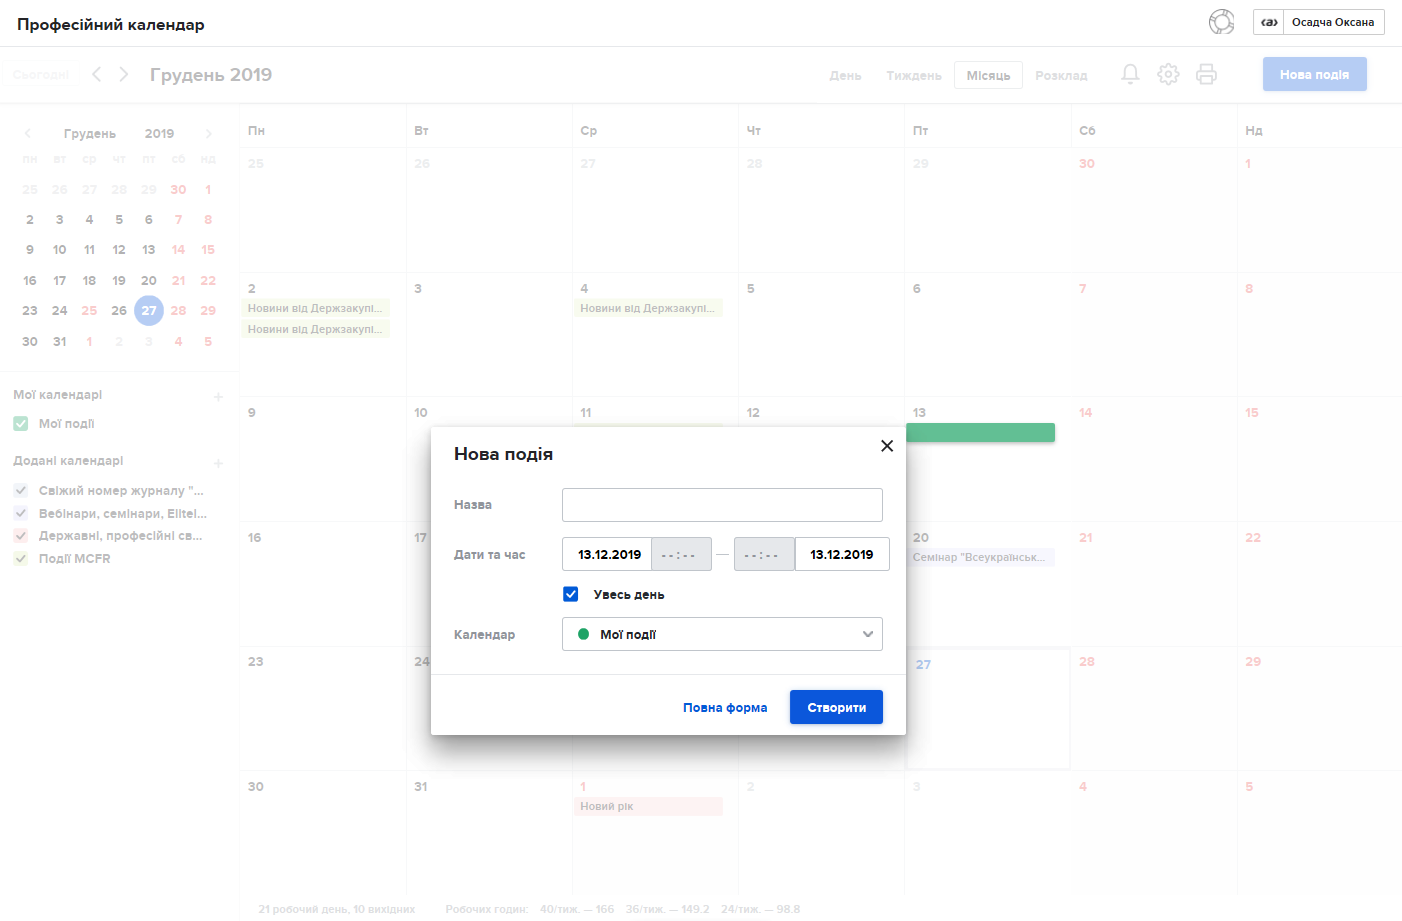Open the Повна форма link
Image resolution: width=1402 pixels, height=921 pixels.
coord(725,708)
